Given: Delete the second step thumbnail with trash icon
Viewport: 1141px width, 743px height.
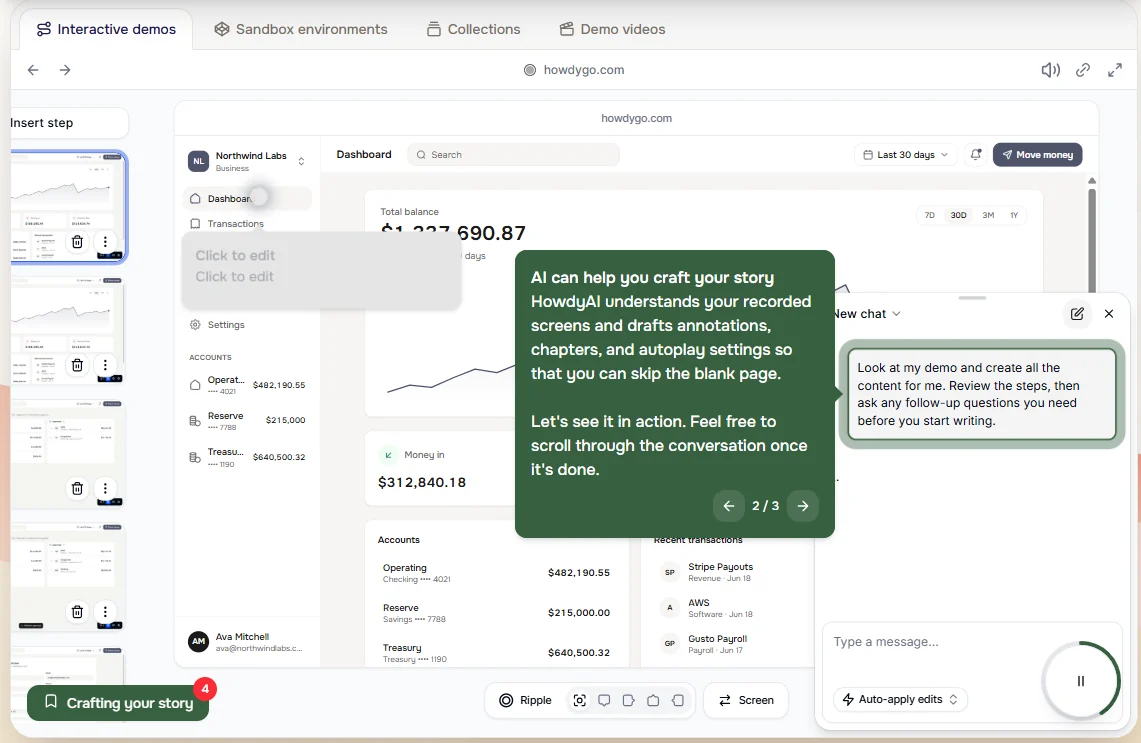Looking at the screenshot, I should click(77, 365).
